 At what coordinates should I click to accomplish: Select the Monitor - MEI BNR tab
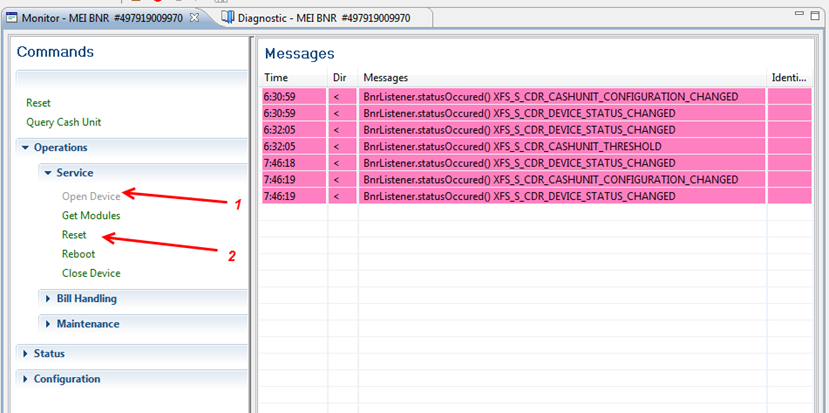tap(102, 18)
